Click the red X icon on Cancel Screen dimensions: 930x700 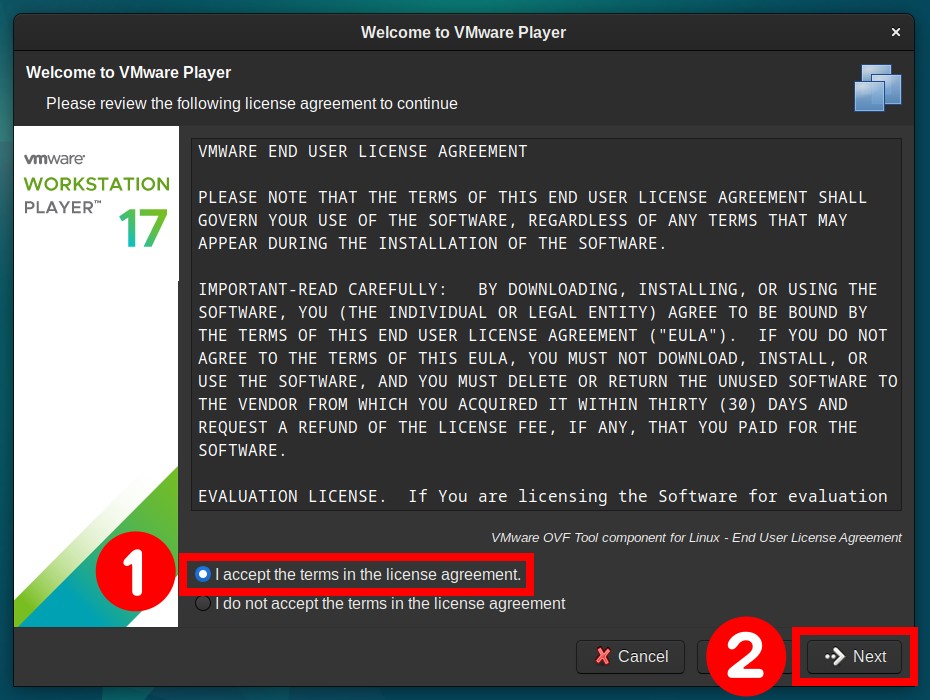603,656
